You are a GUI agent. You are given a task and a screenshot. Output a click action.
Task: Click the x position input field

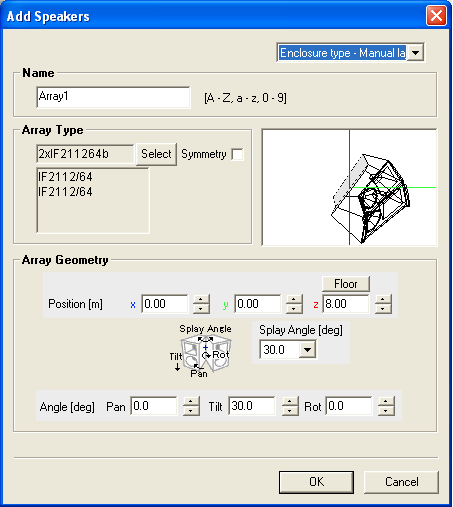click(165, 304)
